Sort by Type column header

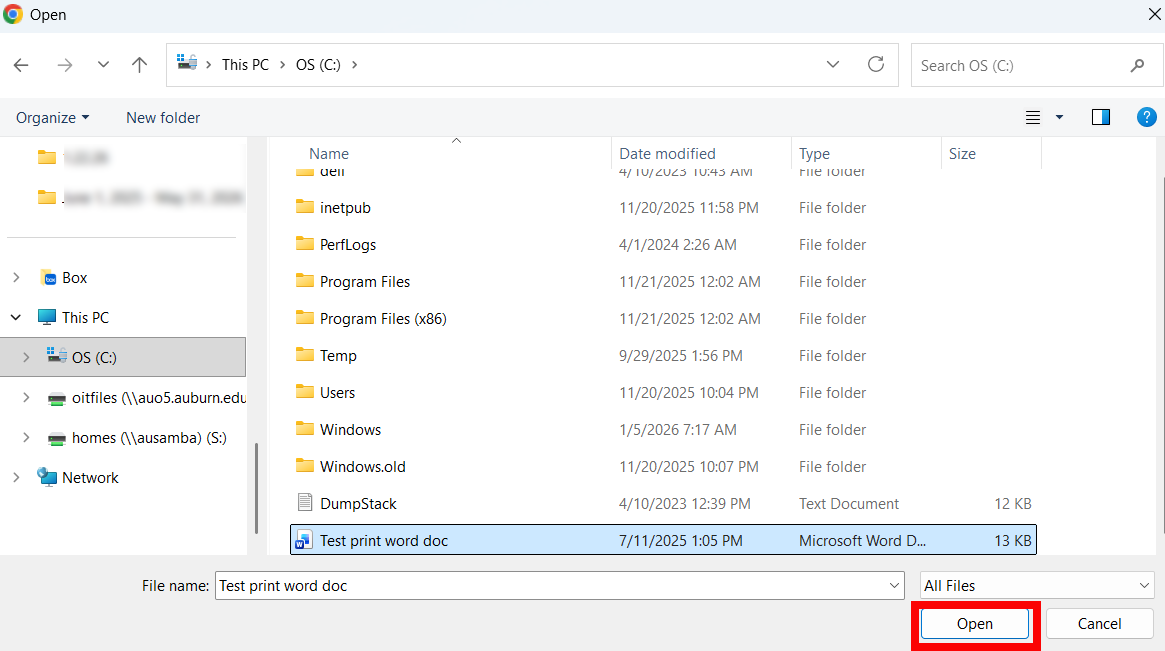point(814,154)
